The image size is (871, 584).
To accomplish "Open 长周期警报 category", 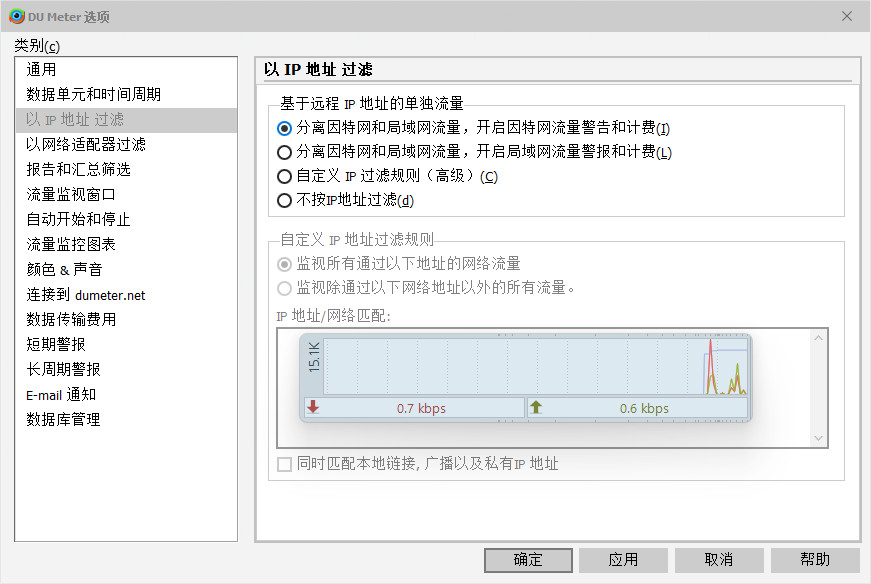I will point(126,370).
